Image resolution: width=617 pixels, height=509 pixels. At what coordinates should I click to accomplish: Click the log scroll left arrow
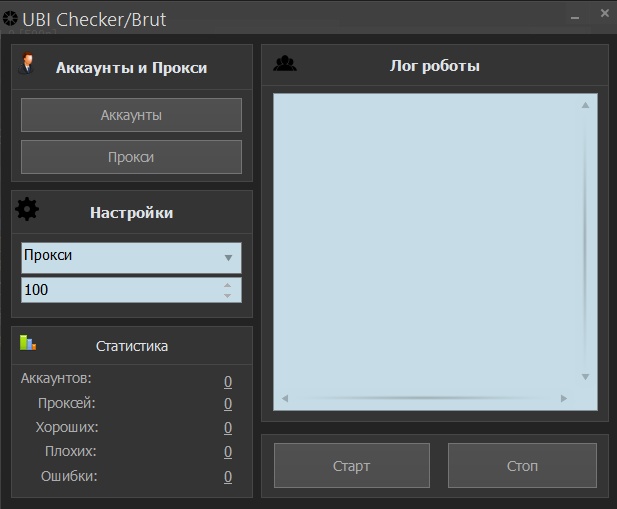(x=285, y=398)
